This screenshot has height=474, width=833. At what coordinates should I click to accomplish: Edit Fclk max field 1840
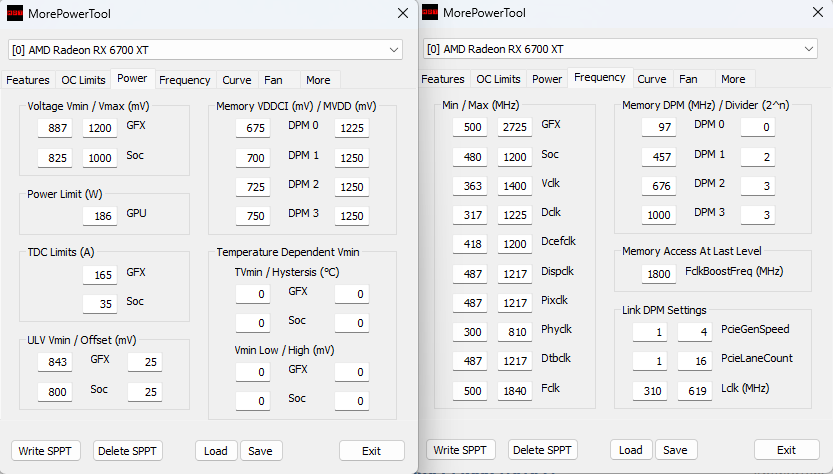[515, 391]
